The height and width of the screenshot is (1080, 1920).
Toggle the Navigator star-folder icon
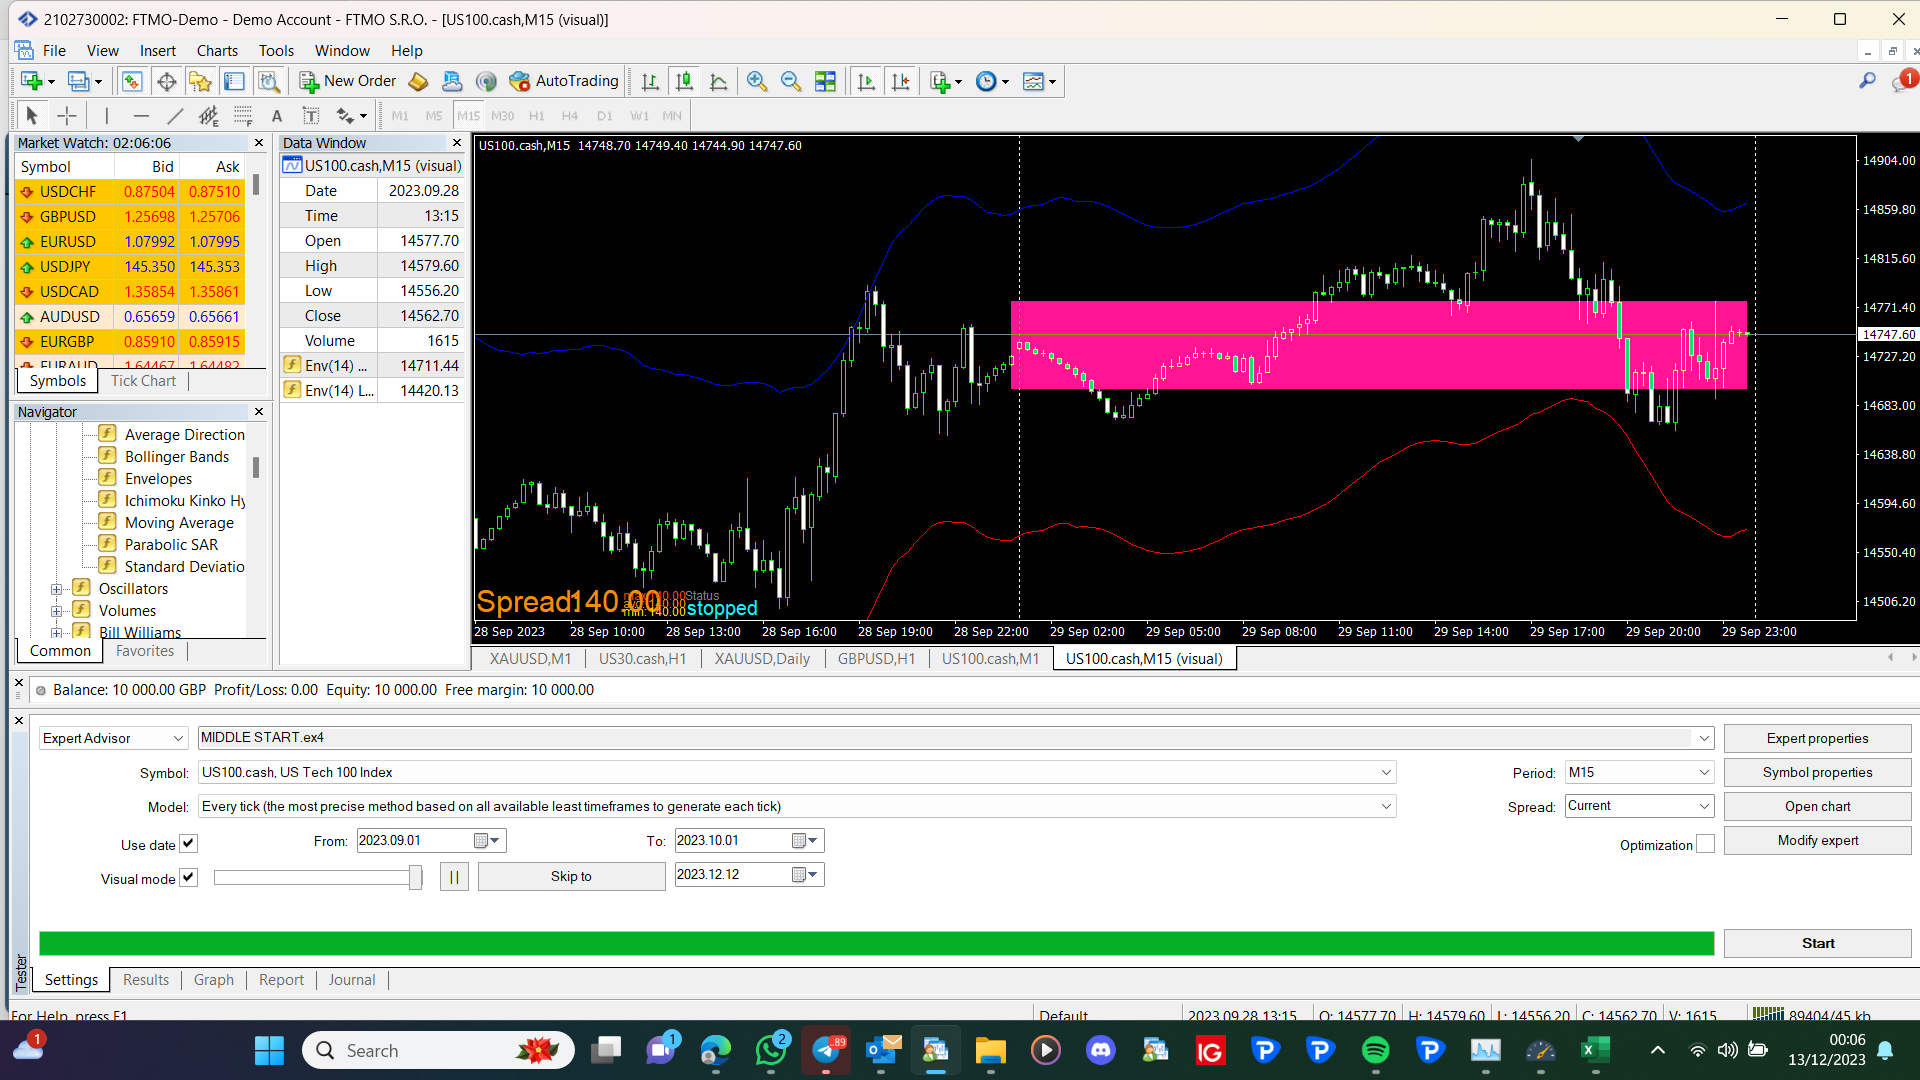click(x=200, y=82)
